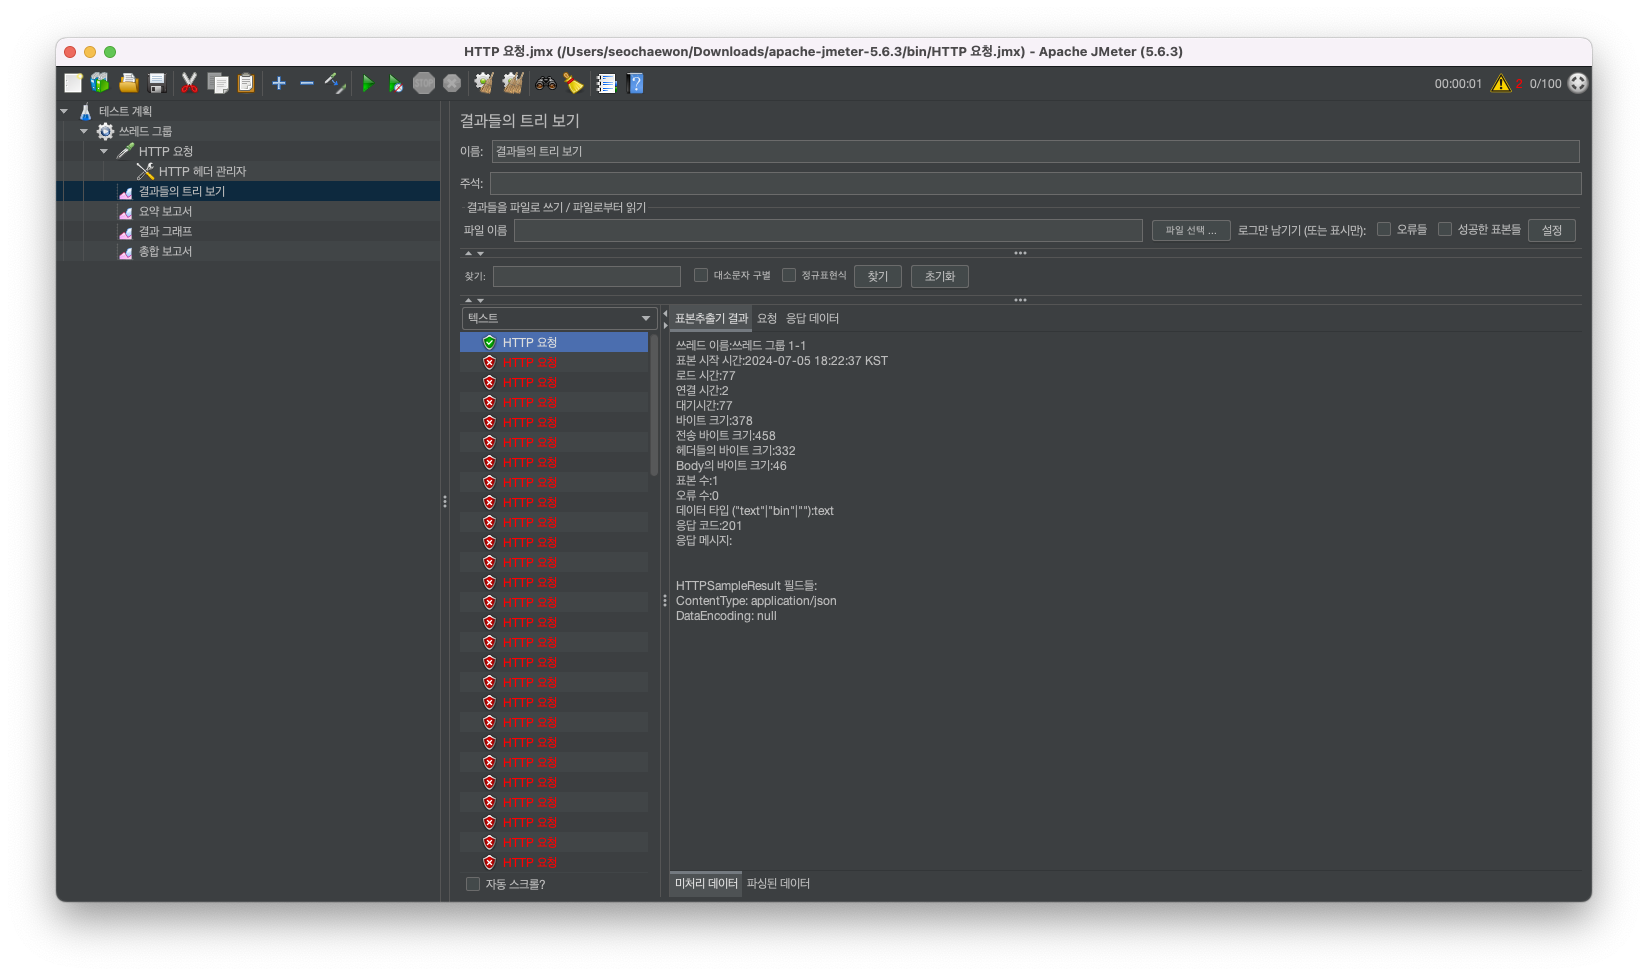Select the 미처리 데이터 bottom tab
The image size is (1648, 976).
(x=706, y=884)
